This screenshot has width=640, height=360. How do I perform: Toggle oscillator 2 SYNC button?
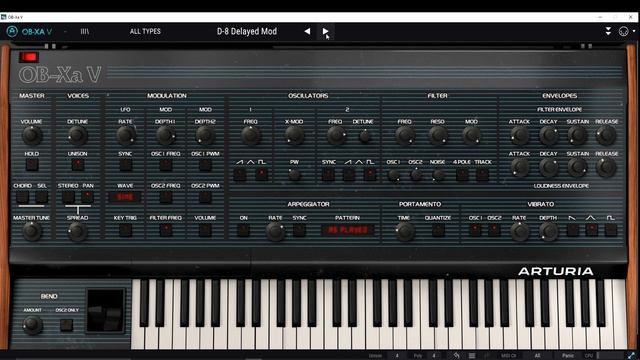pyautogui.click(x=328, y=174)
